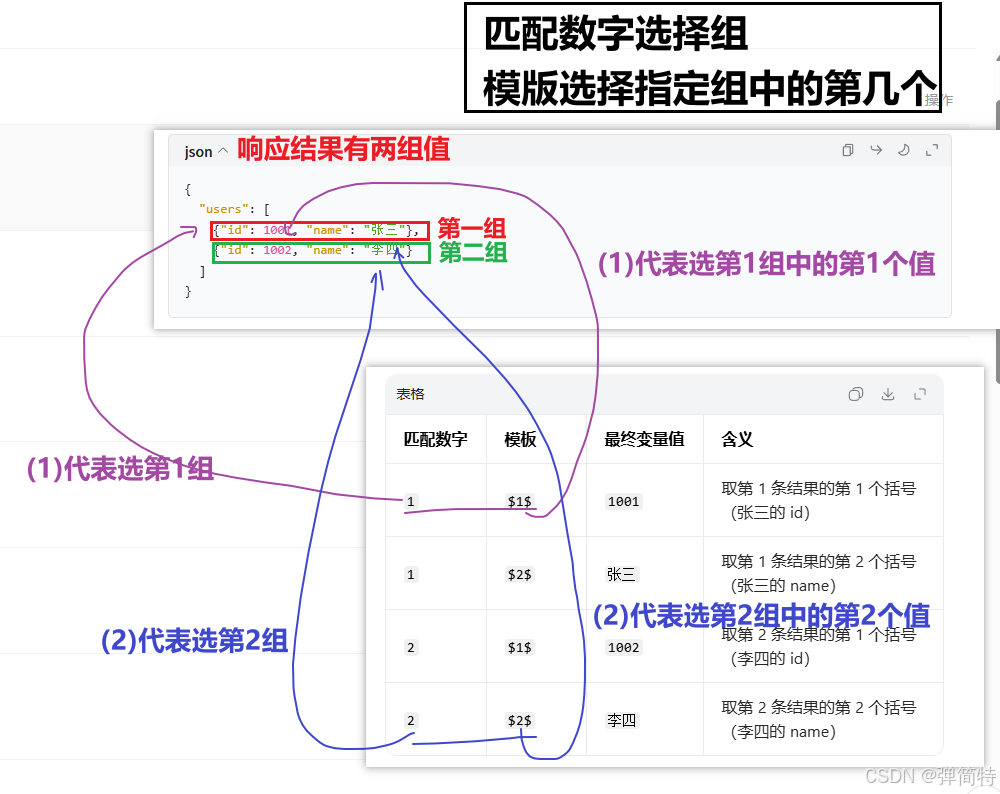The image size is (1000, 794).
Task: Click the duplicate icon above the table
Action: coord(856,394)
